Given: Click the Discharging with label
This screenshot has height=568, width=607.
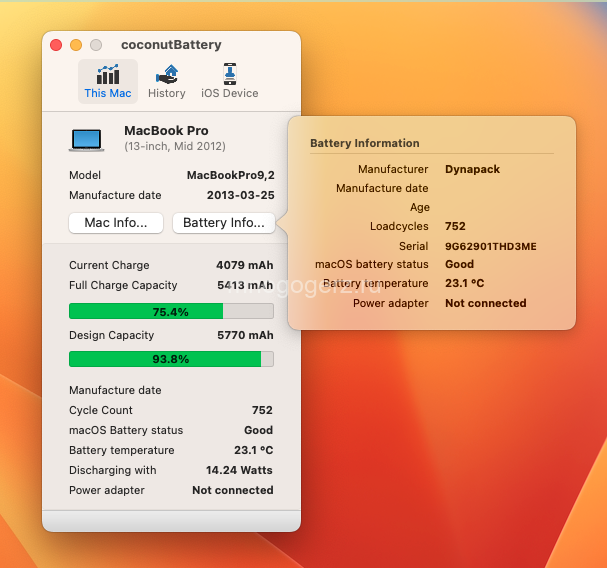Looking at the screenshot, I should [x=113, y=470].
